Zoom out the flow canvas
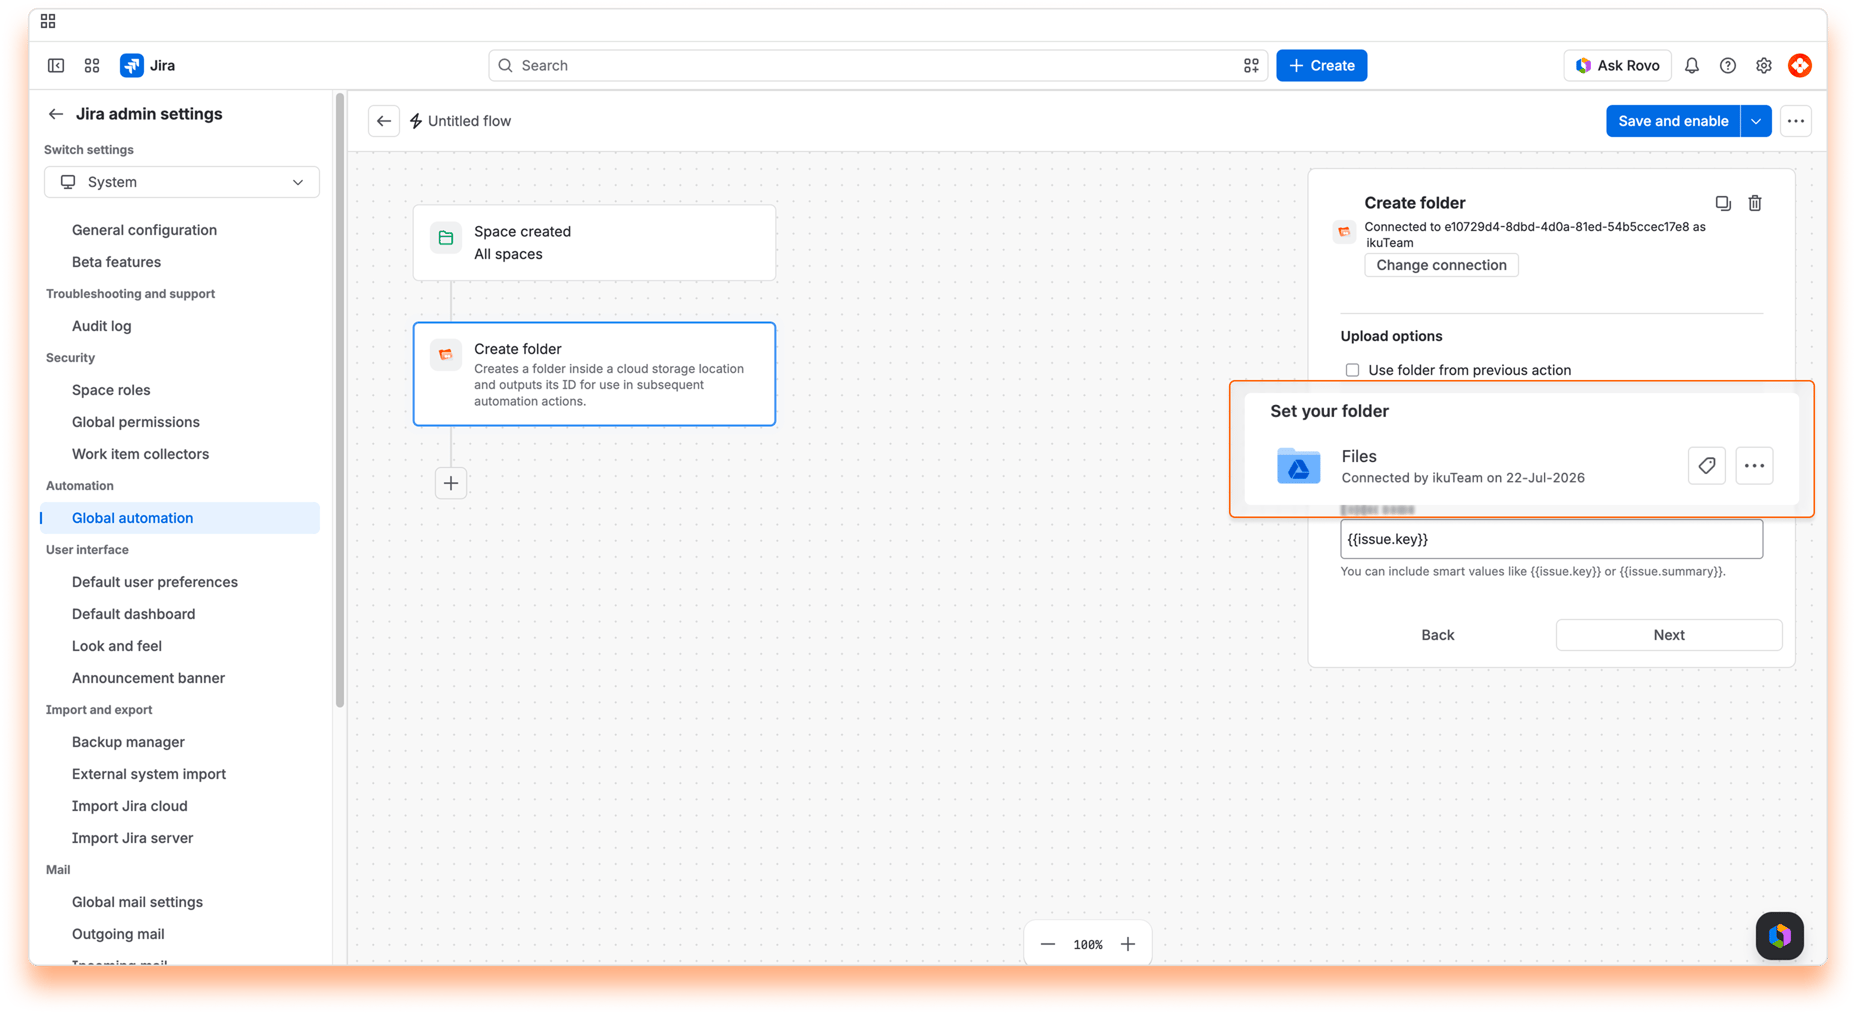 click(1047, 944)
